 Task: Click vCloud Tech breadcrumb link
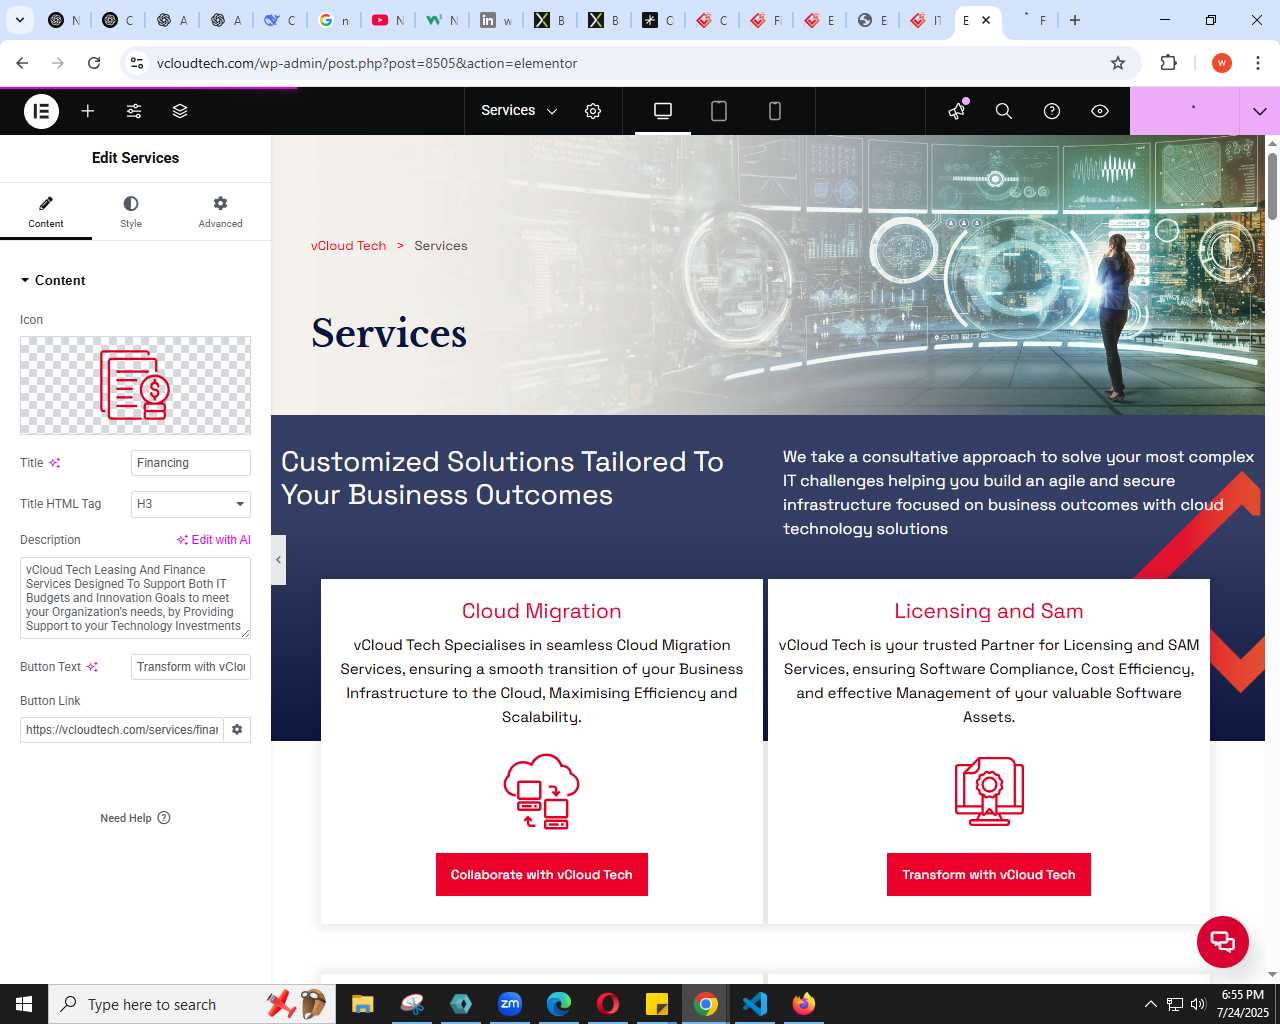point(348,246)
